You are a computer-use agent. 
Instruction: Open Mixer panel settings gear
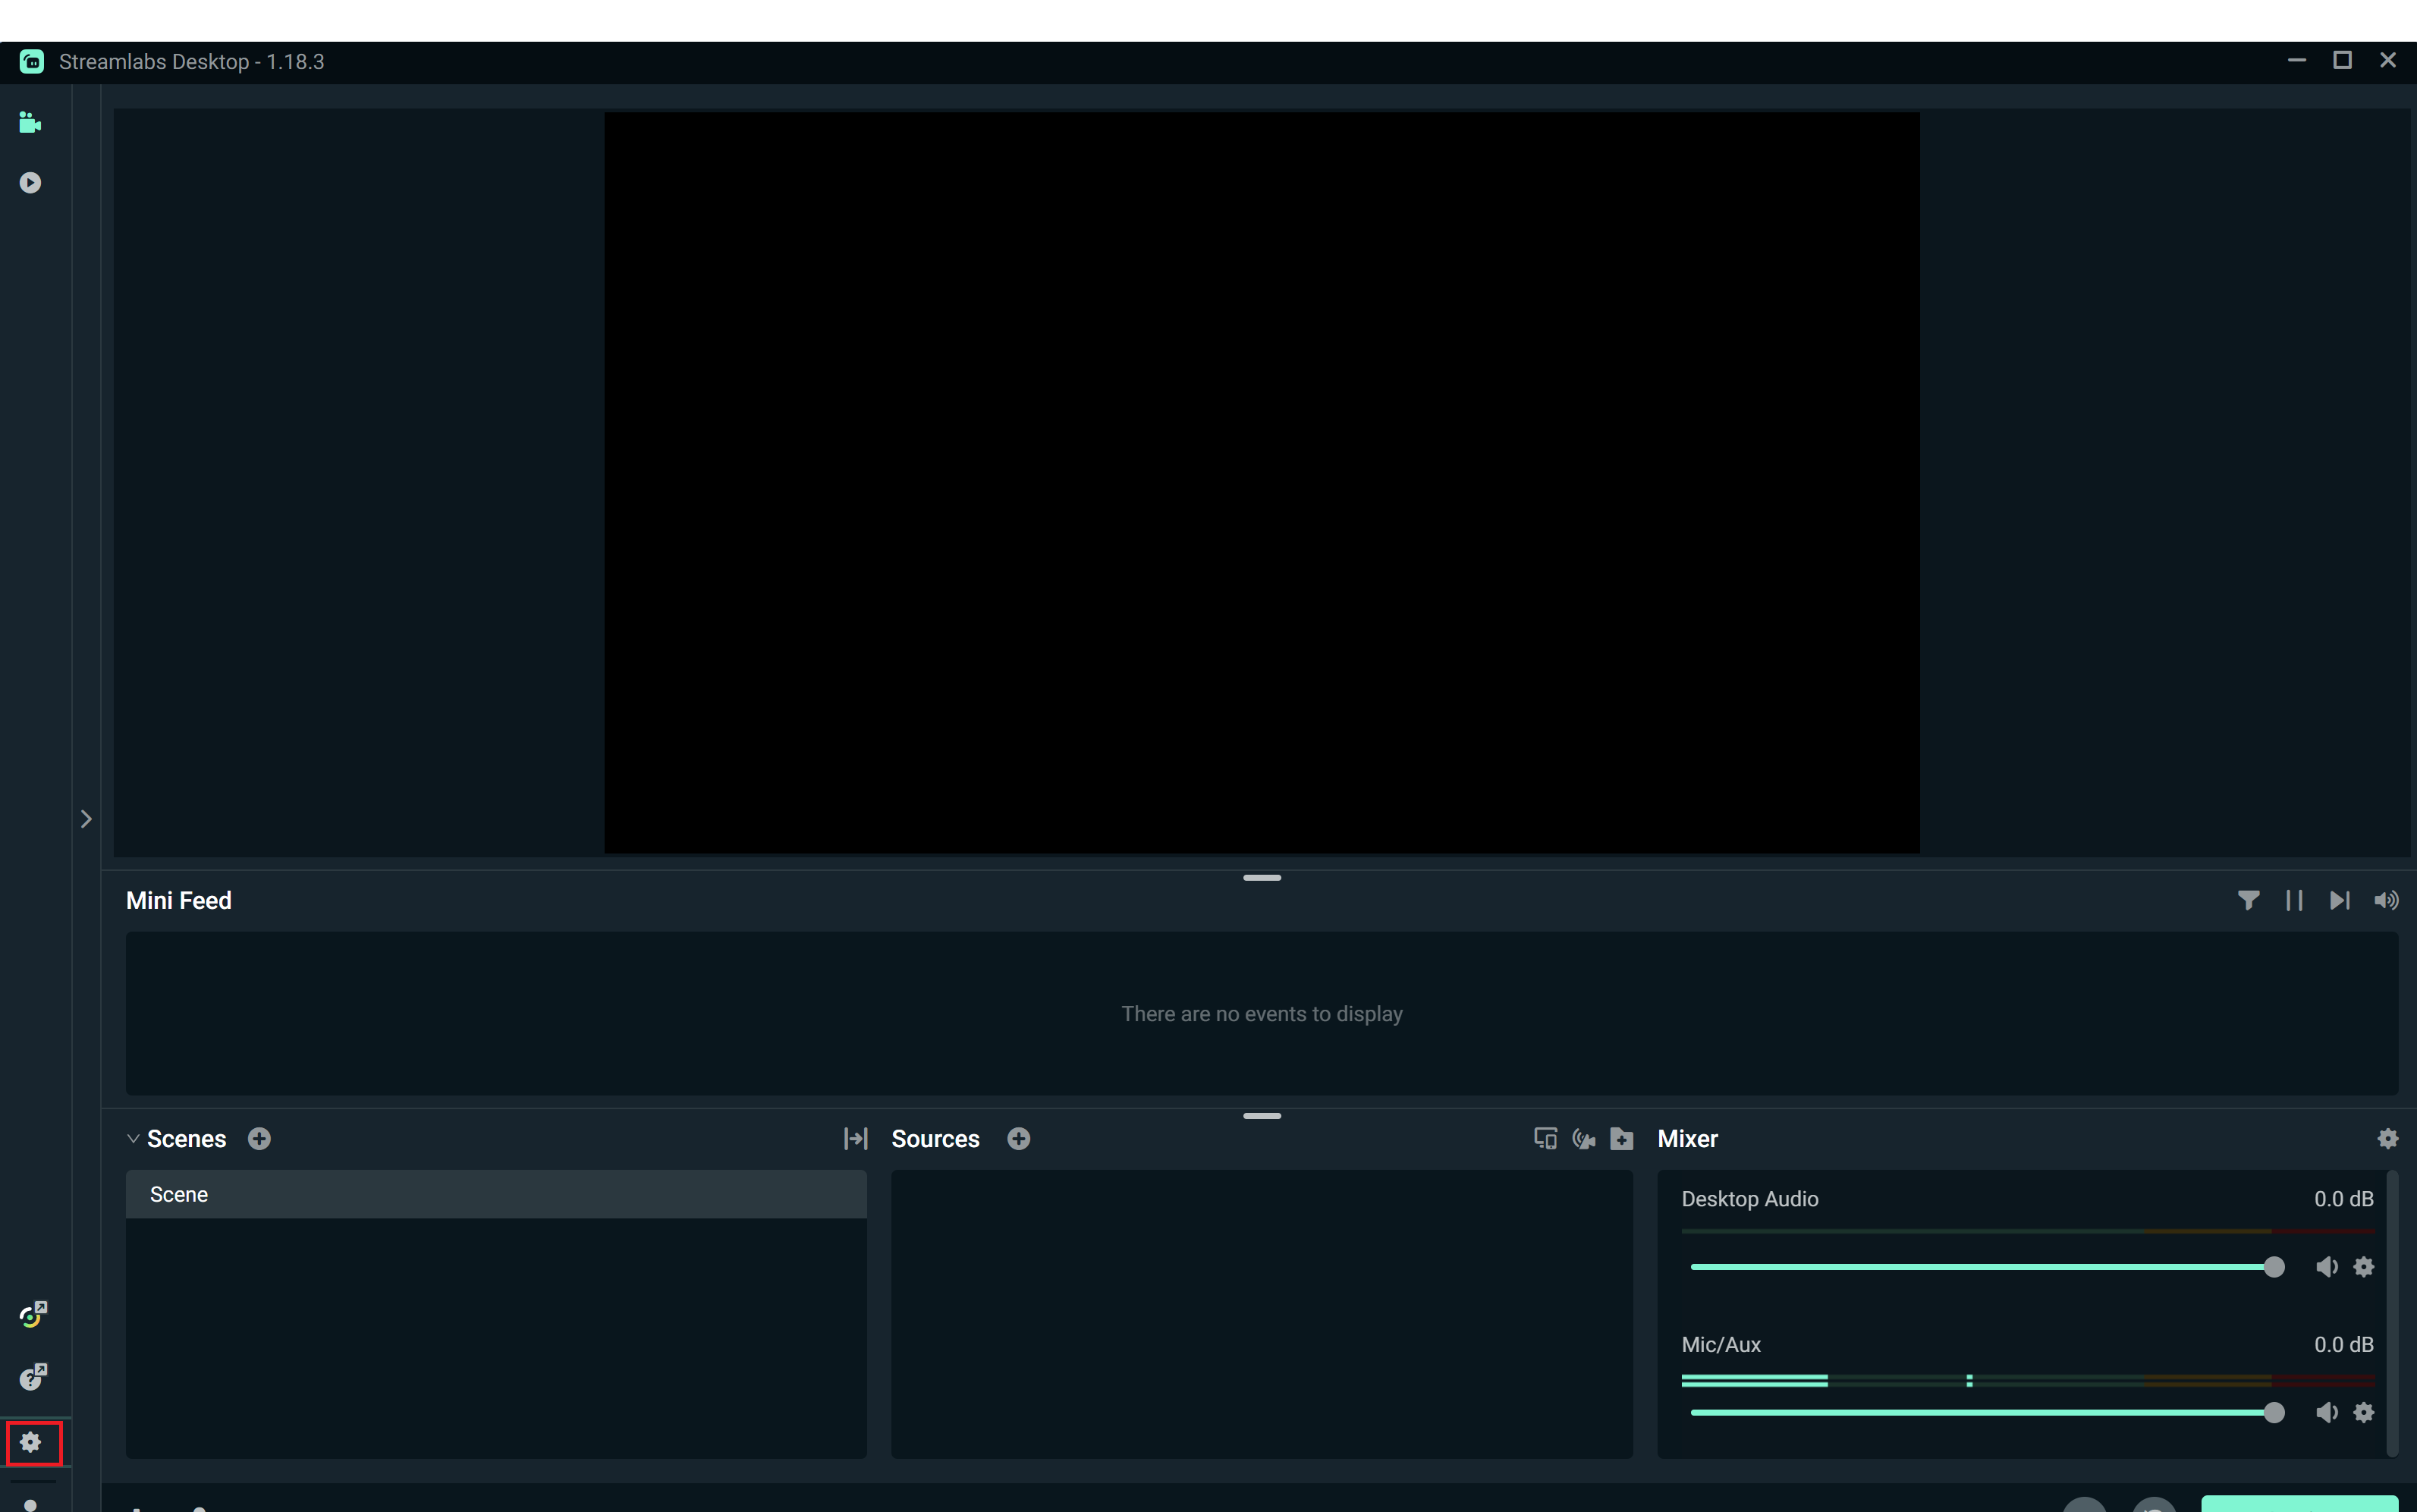click(2388, 1139)
